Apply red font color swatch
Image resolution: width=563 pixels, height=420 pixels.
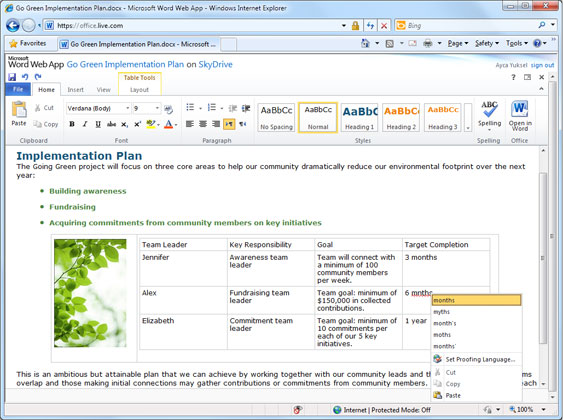tap(168, 124)
